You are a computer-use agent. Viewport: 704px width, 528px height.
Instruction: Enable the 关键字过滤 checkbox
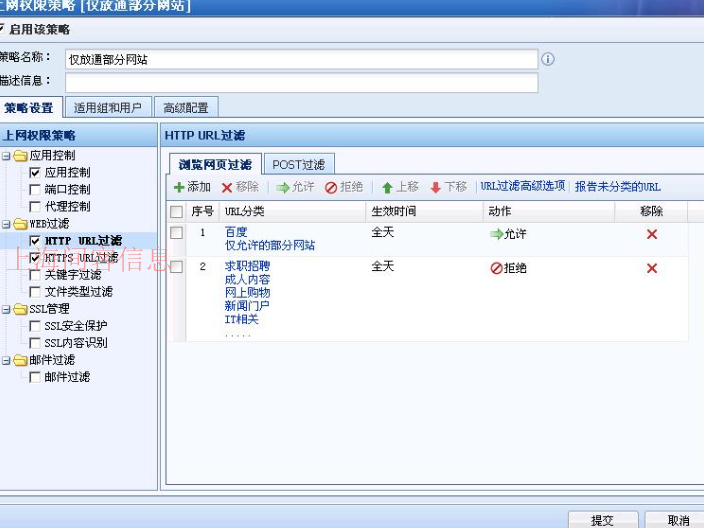click(x=35, y=275)
